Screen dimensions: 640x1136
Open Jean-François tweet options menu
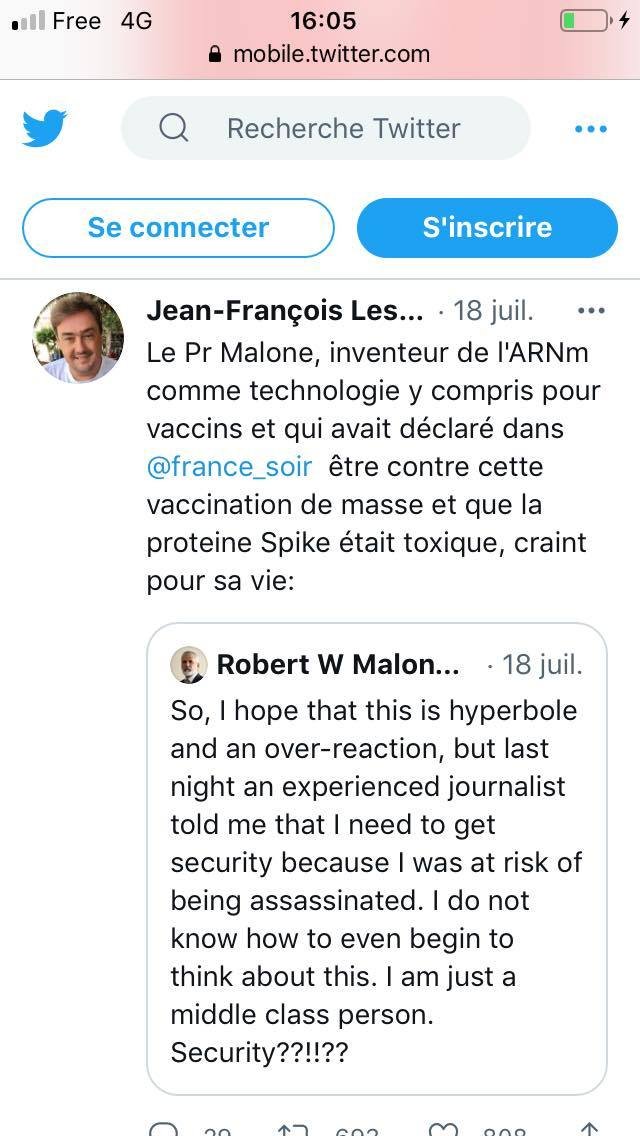click(x=591, y=311)
